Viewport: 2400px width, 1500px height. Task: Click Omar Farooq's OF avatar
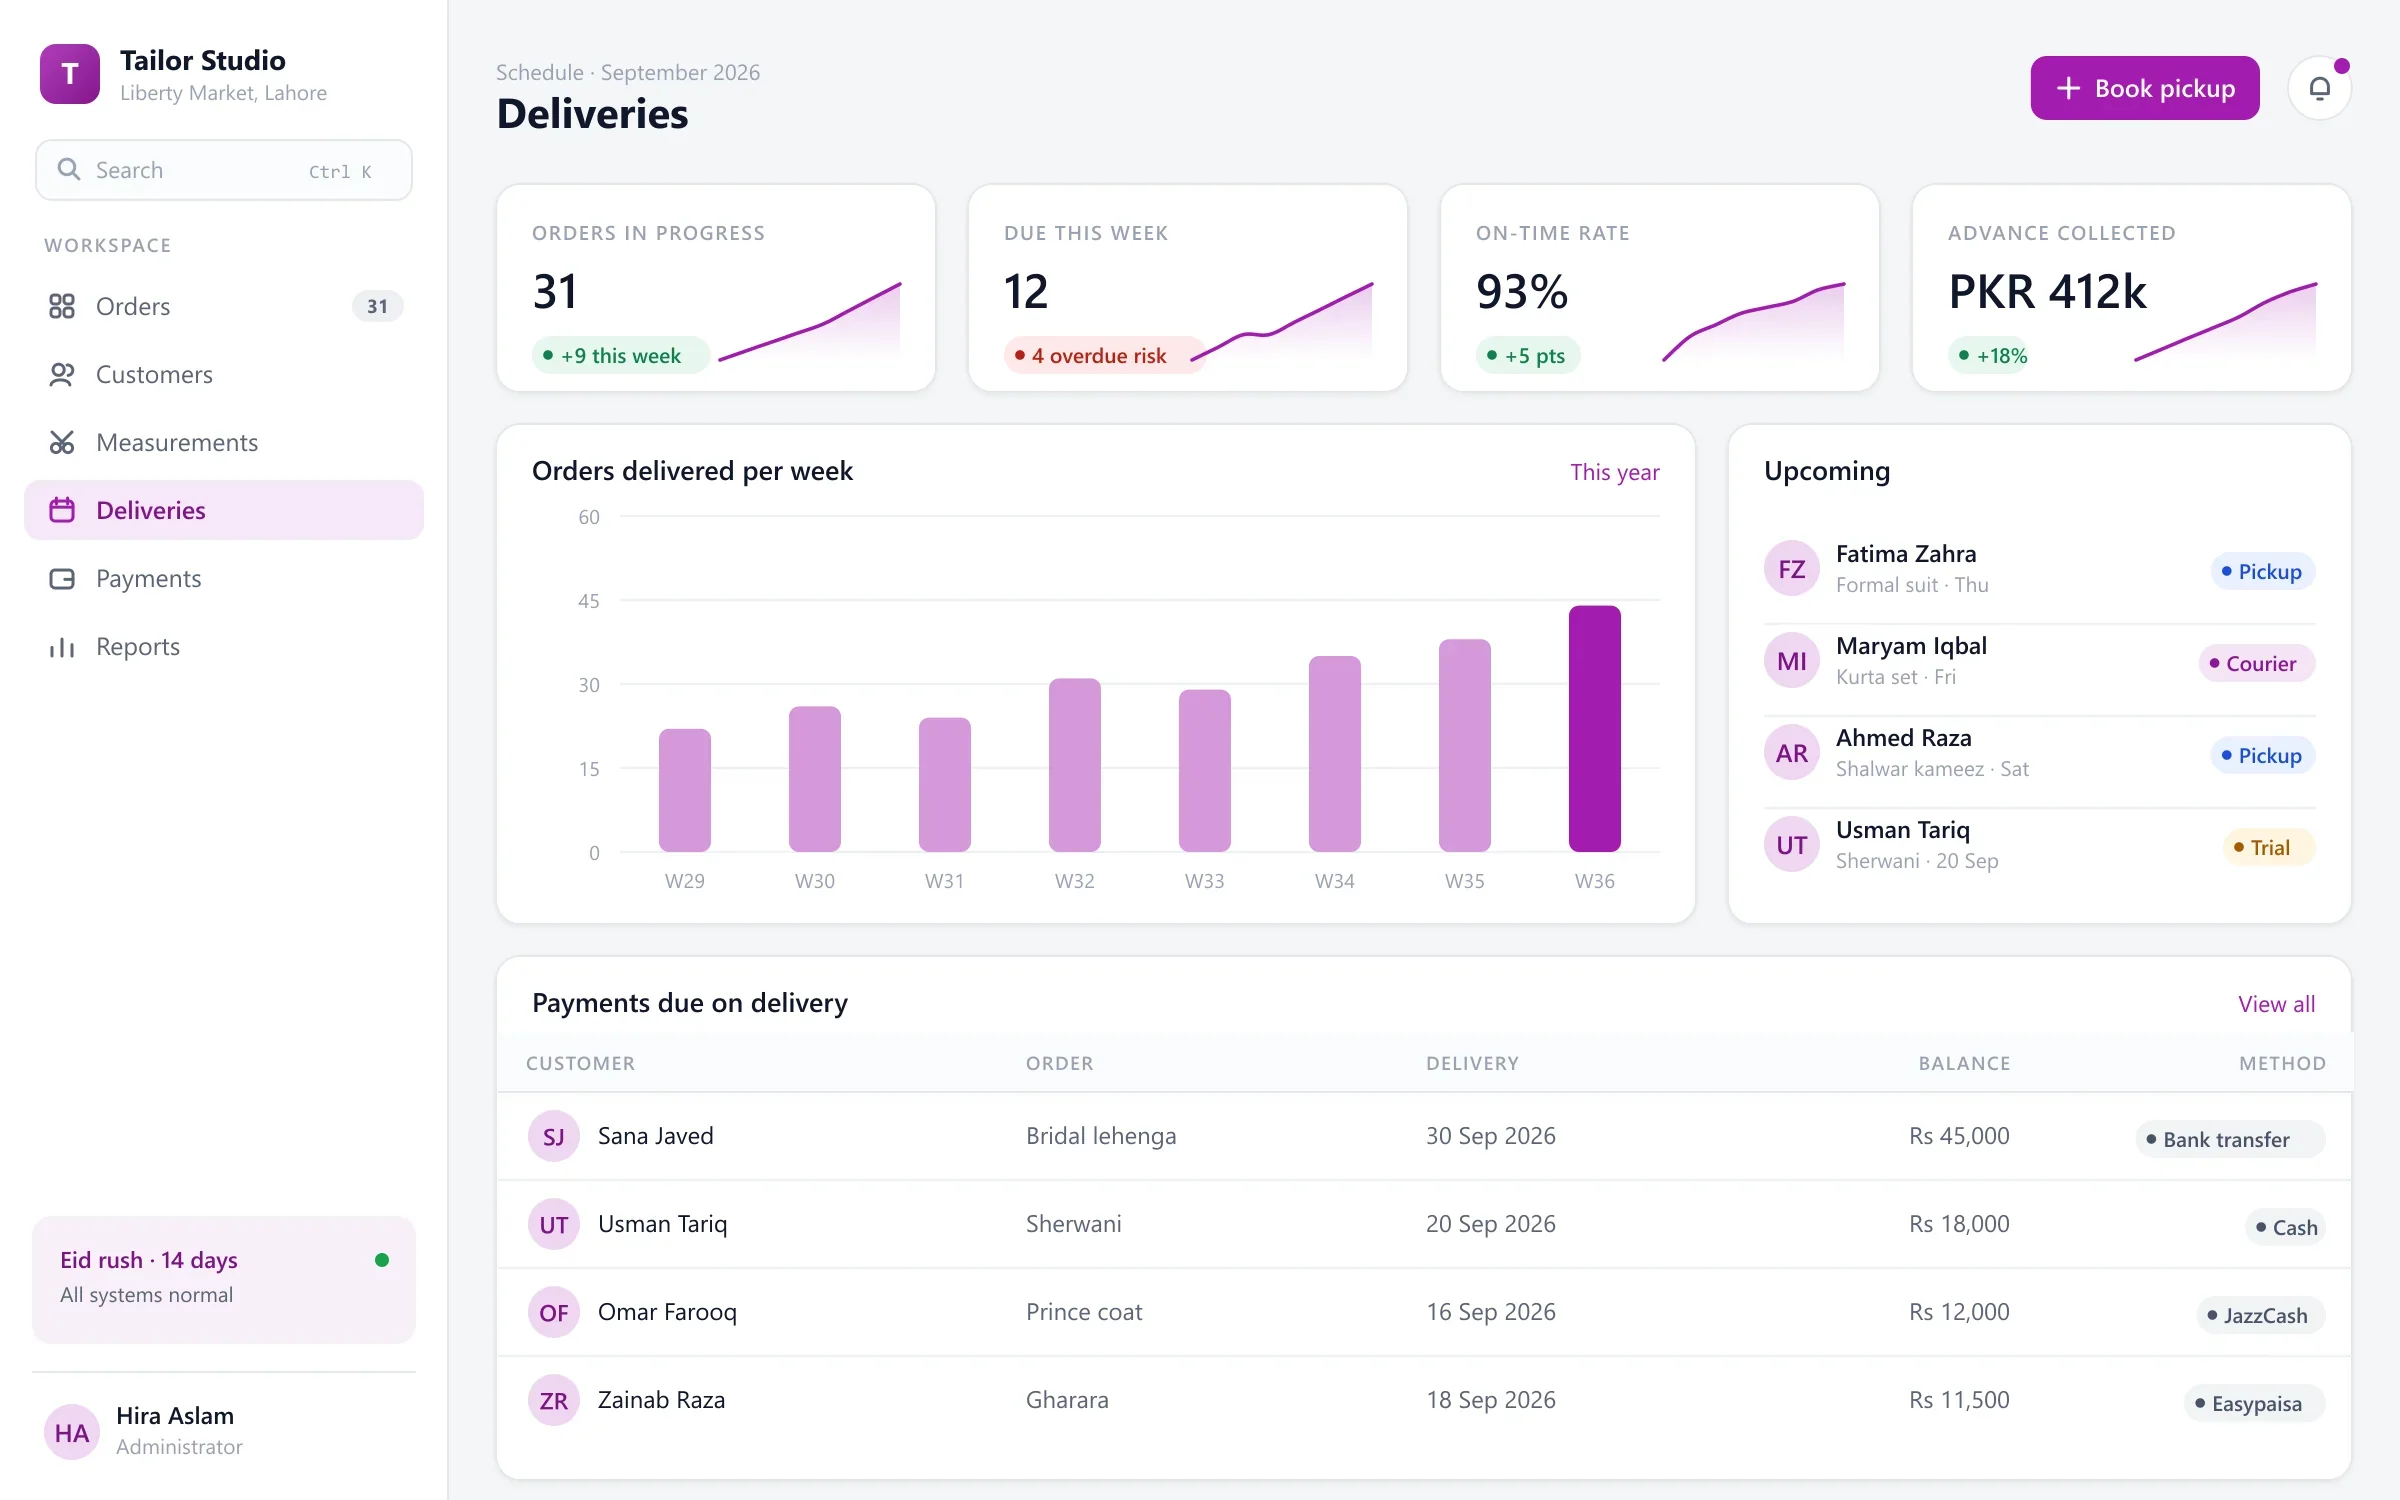point(554,1312)
